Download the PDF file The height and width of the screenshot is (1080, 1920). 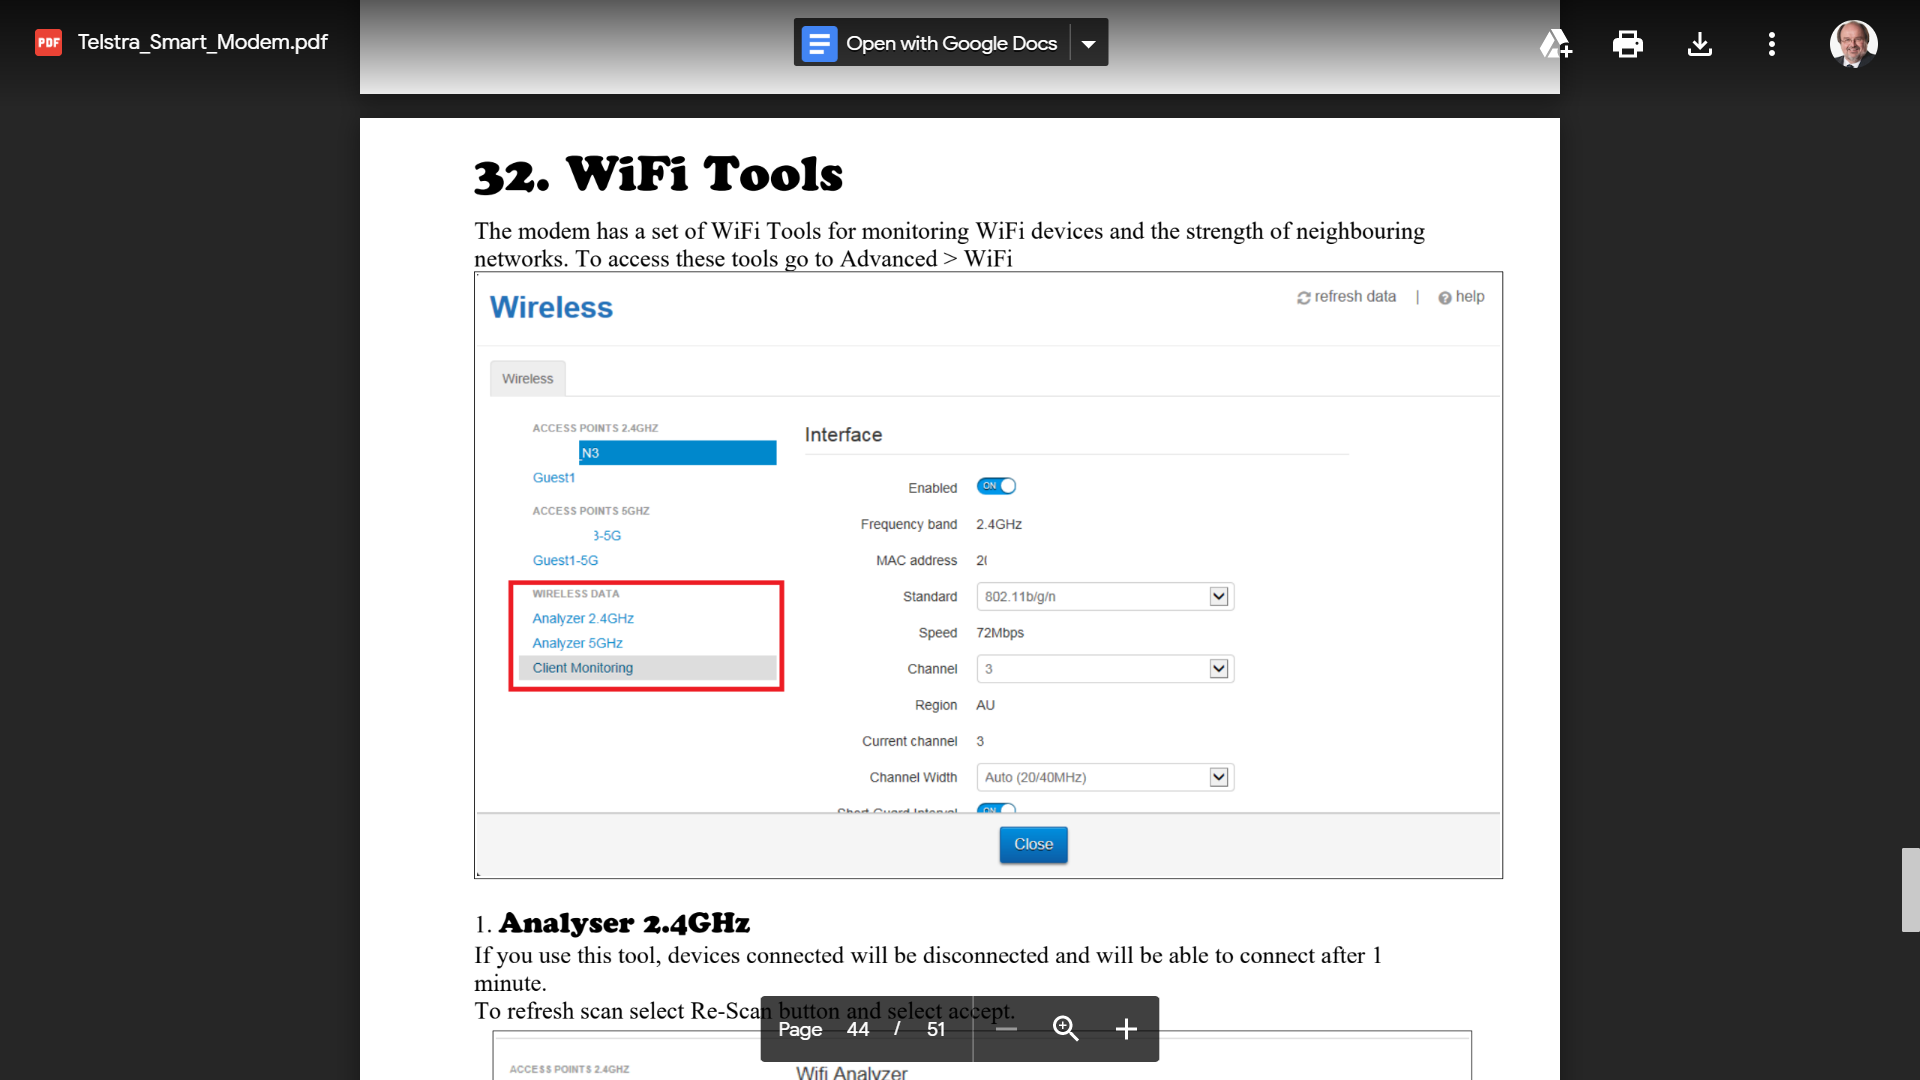[x=1700, y=44]
